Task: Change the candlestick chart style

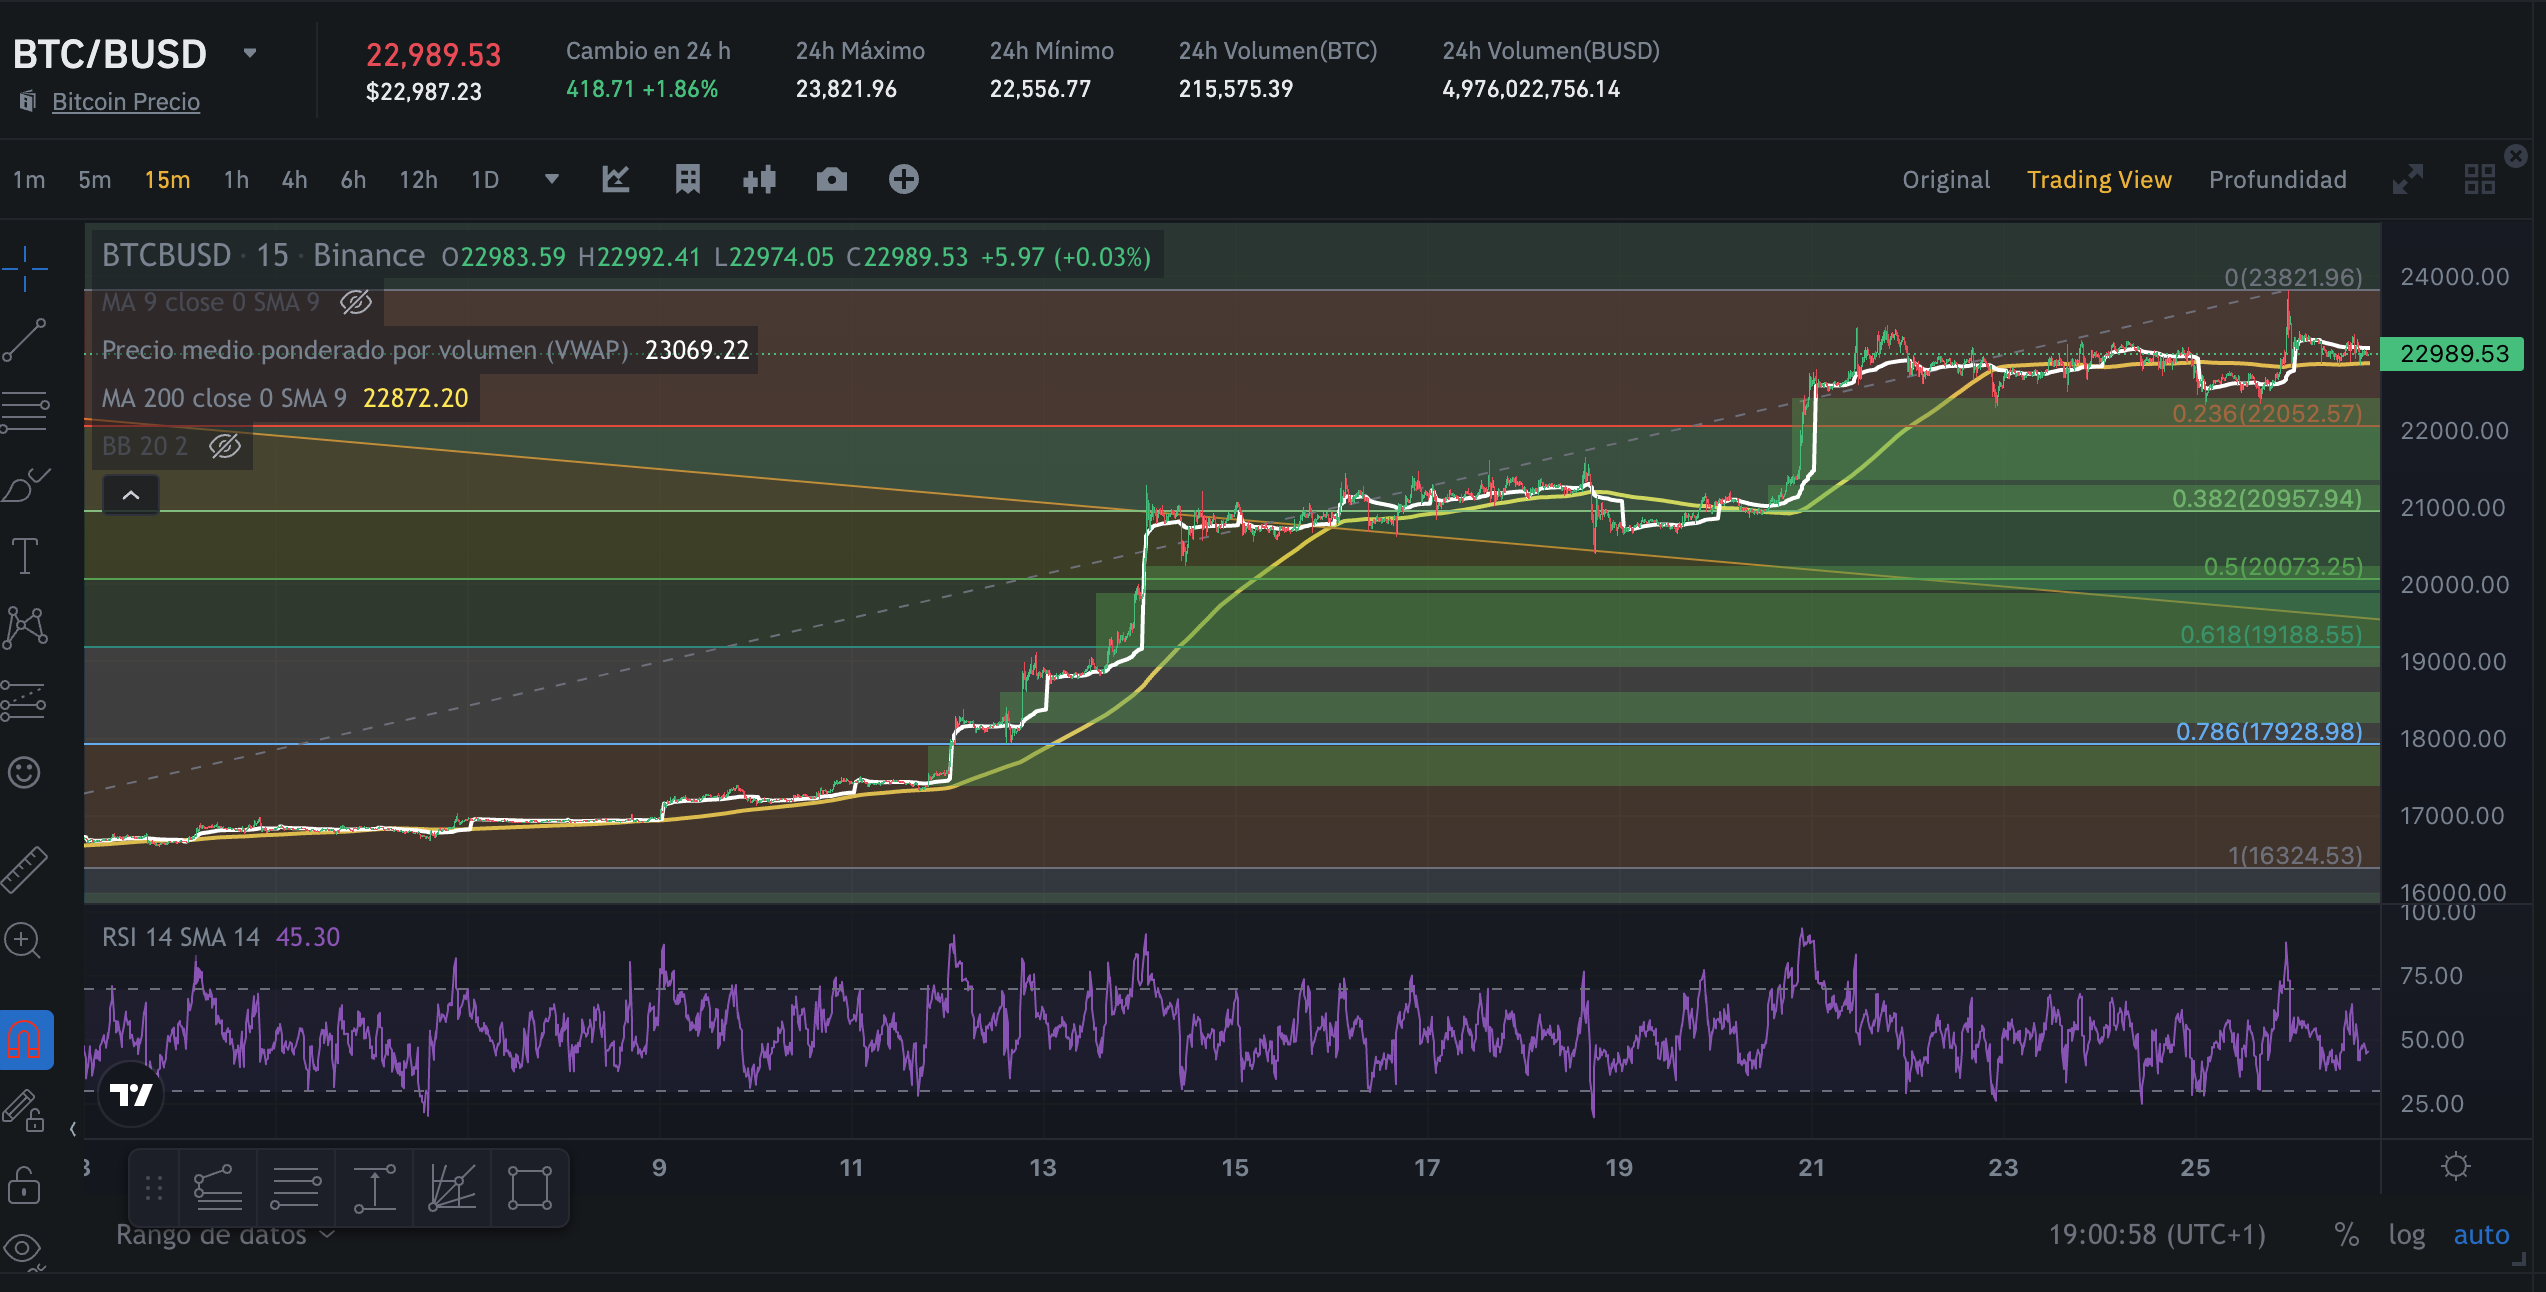Action: (760, 180)
